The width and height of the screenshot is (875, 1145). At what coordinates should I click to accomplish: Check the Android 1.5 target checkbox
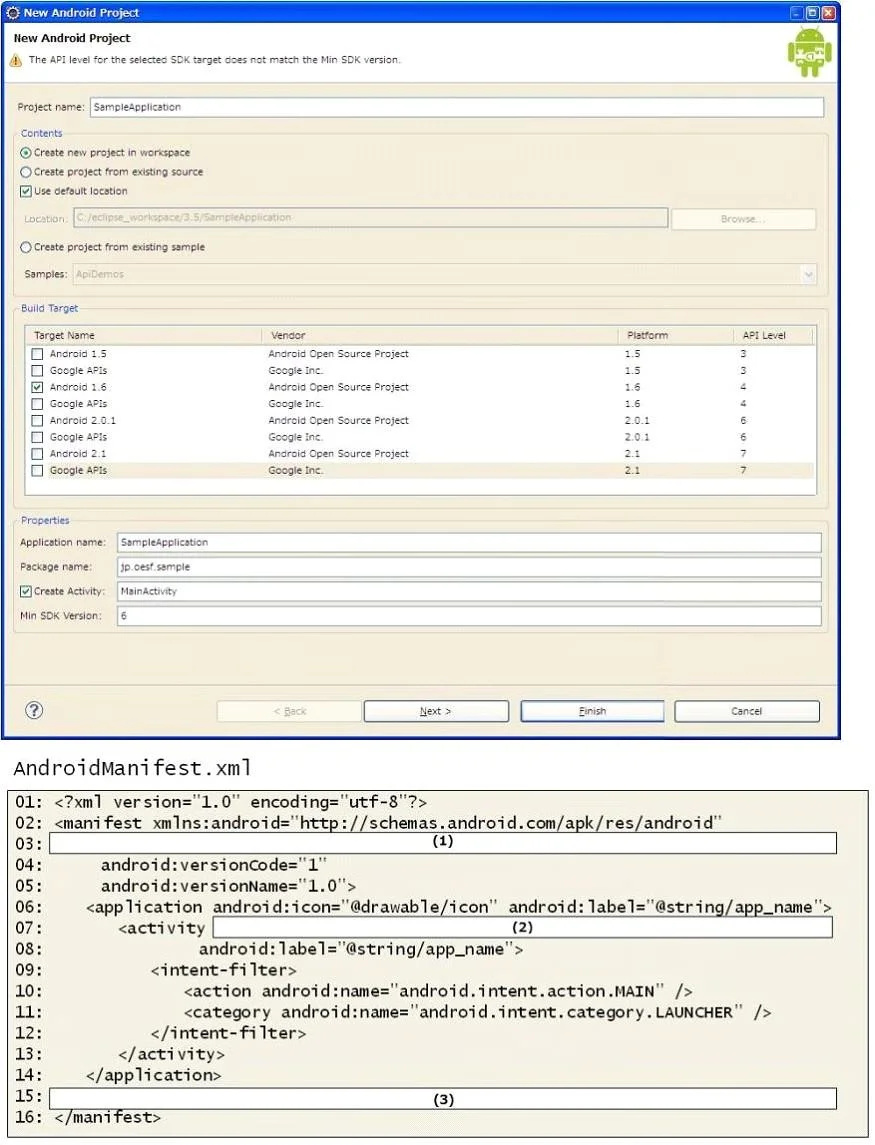(x=37, y=353)
